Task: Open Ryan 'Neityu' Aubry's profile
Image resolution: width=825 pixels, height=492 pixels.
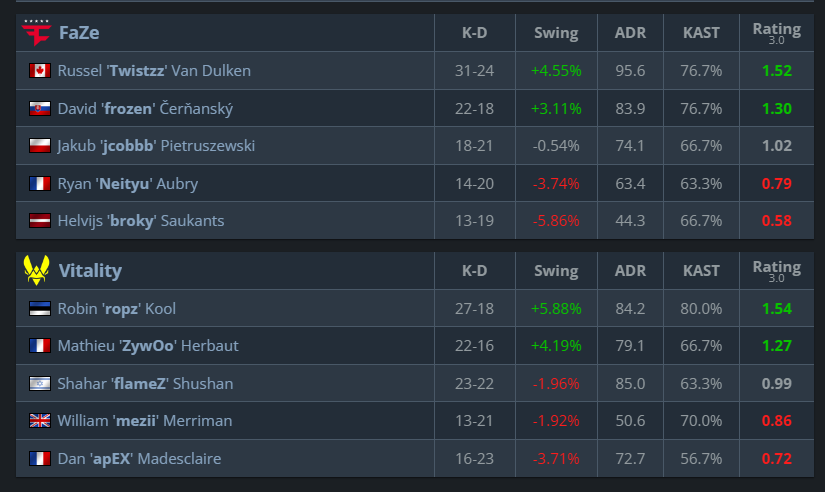Action: [x=128, y=184]
